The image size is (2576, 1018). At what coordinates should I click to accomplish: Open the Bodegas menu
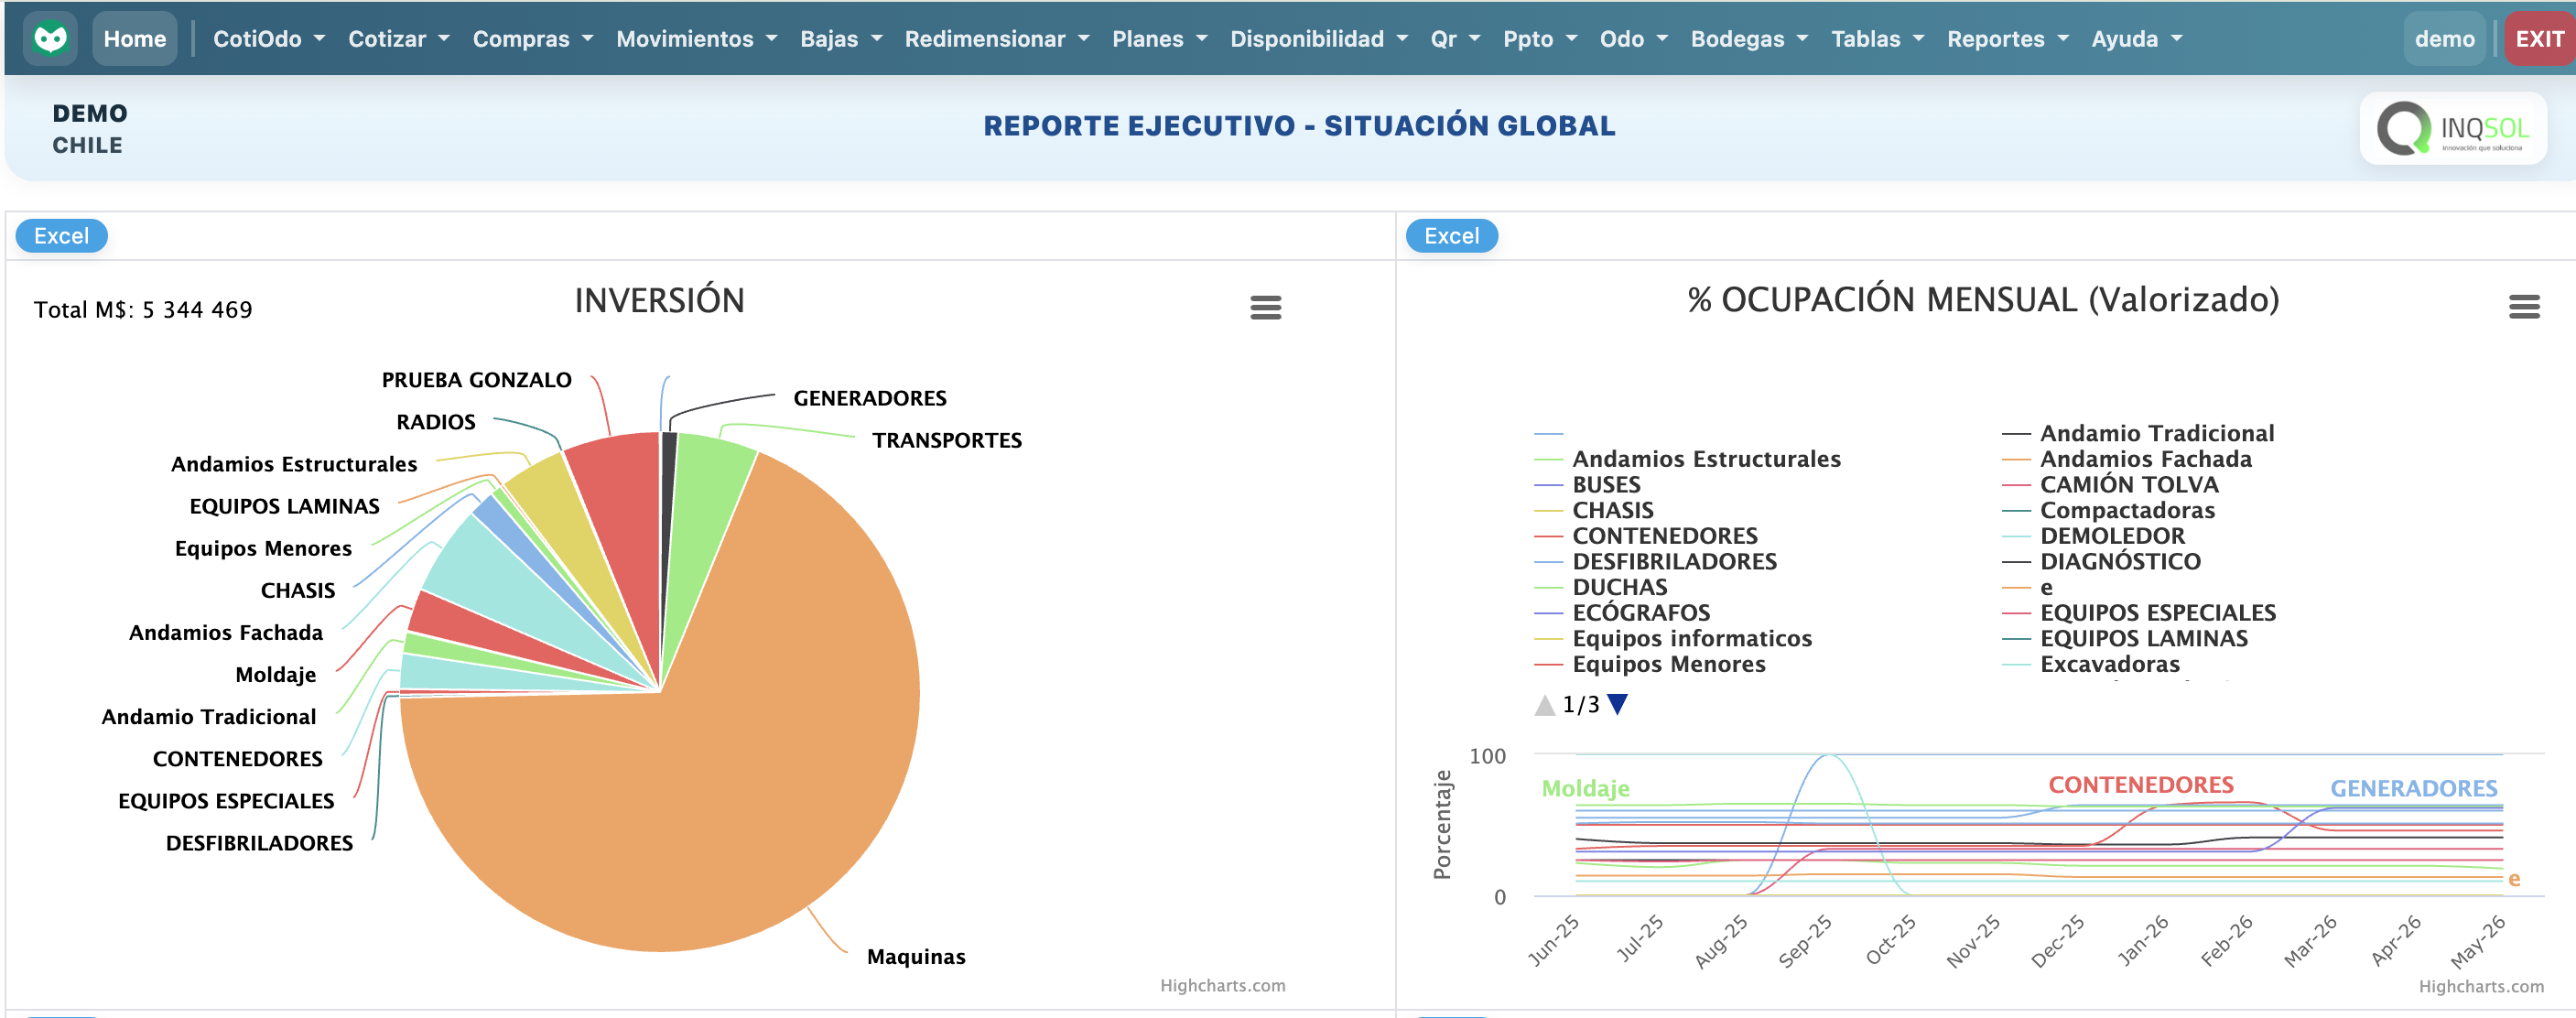tap(1749, 39)
